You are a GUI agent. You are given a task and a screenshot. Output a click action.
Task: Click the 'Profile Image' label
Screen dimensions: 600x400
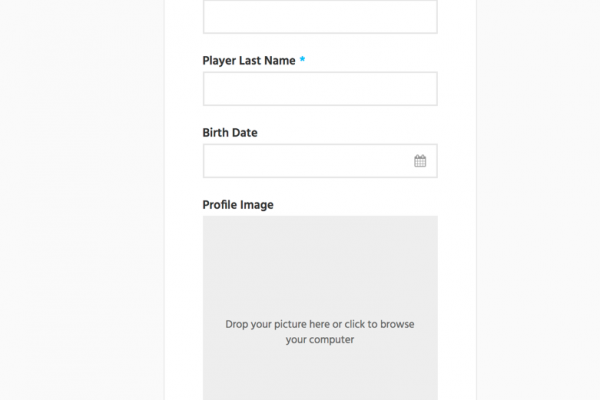pyautogui.click(x=238, y=205)
